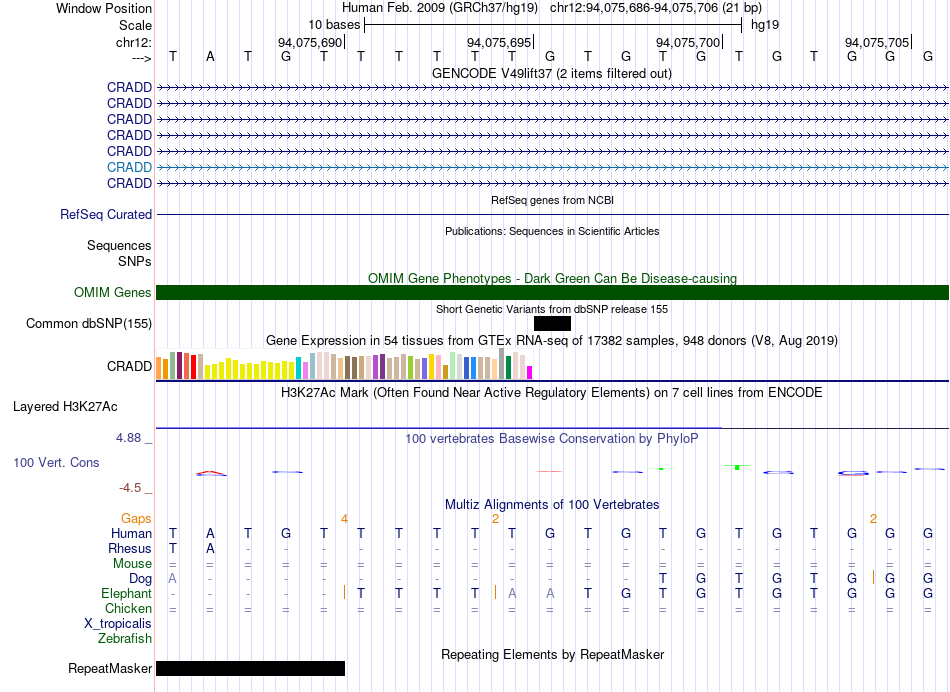The width and height of the screenshot is (950, 692).
Task: Click the 'Elephant' alignment row label
Action: tap(126, 594)
